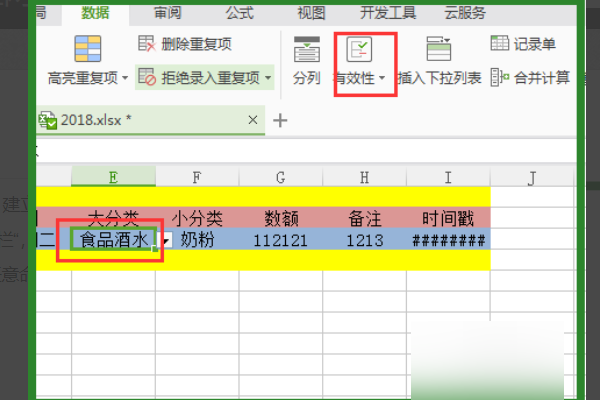Screen dimensions: 600x400
Task: Select the cell with value 112121
Action: coord(280,239)
